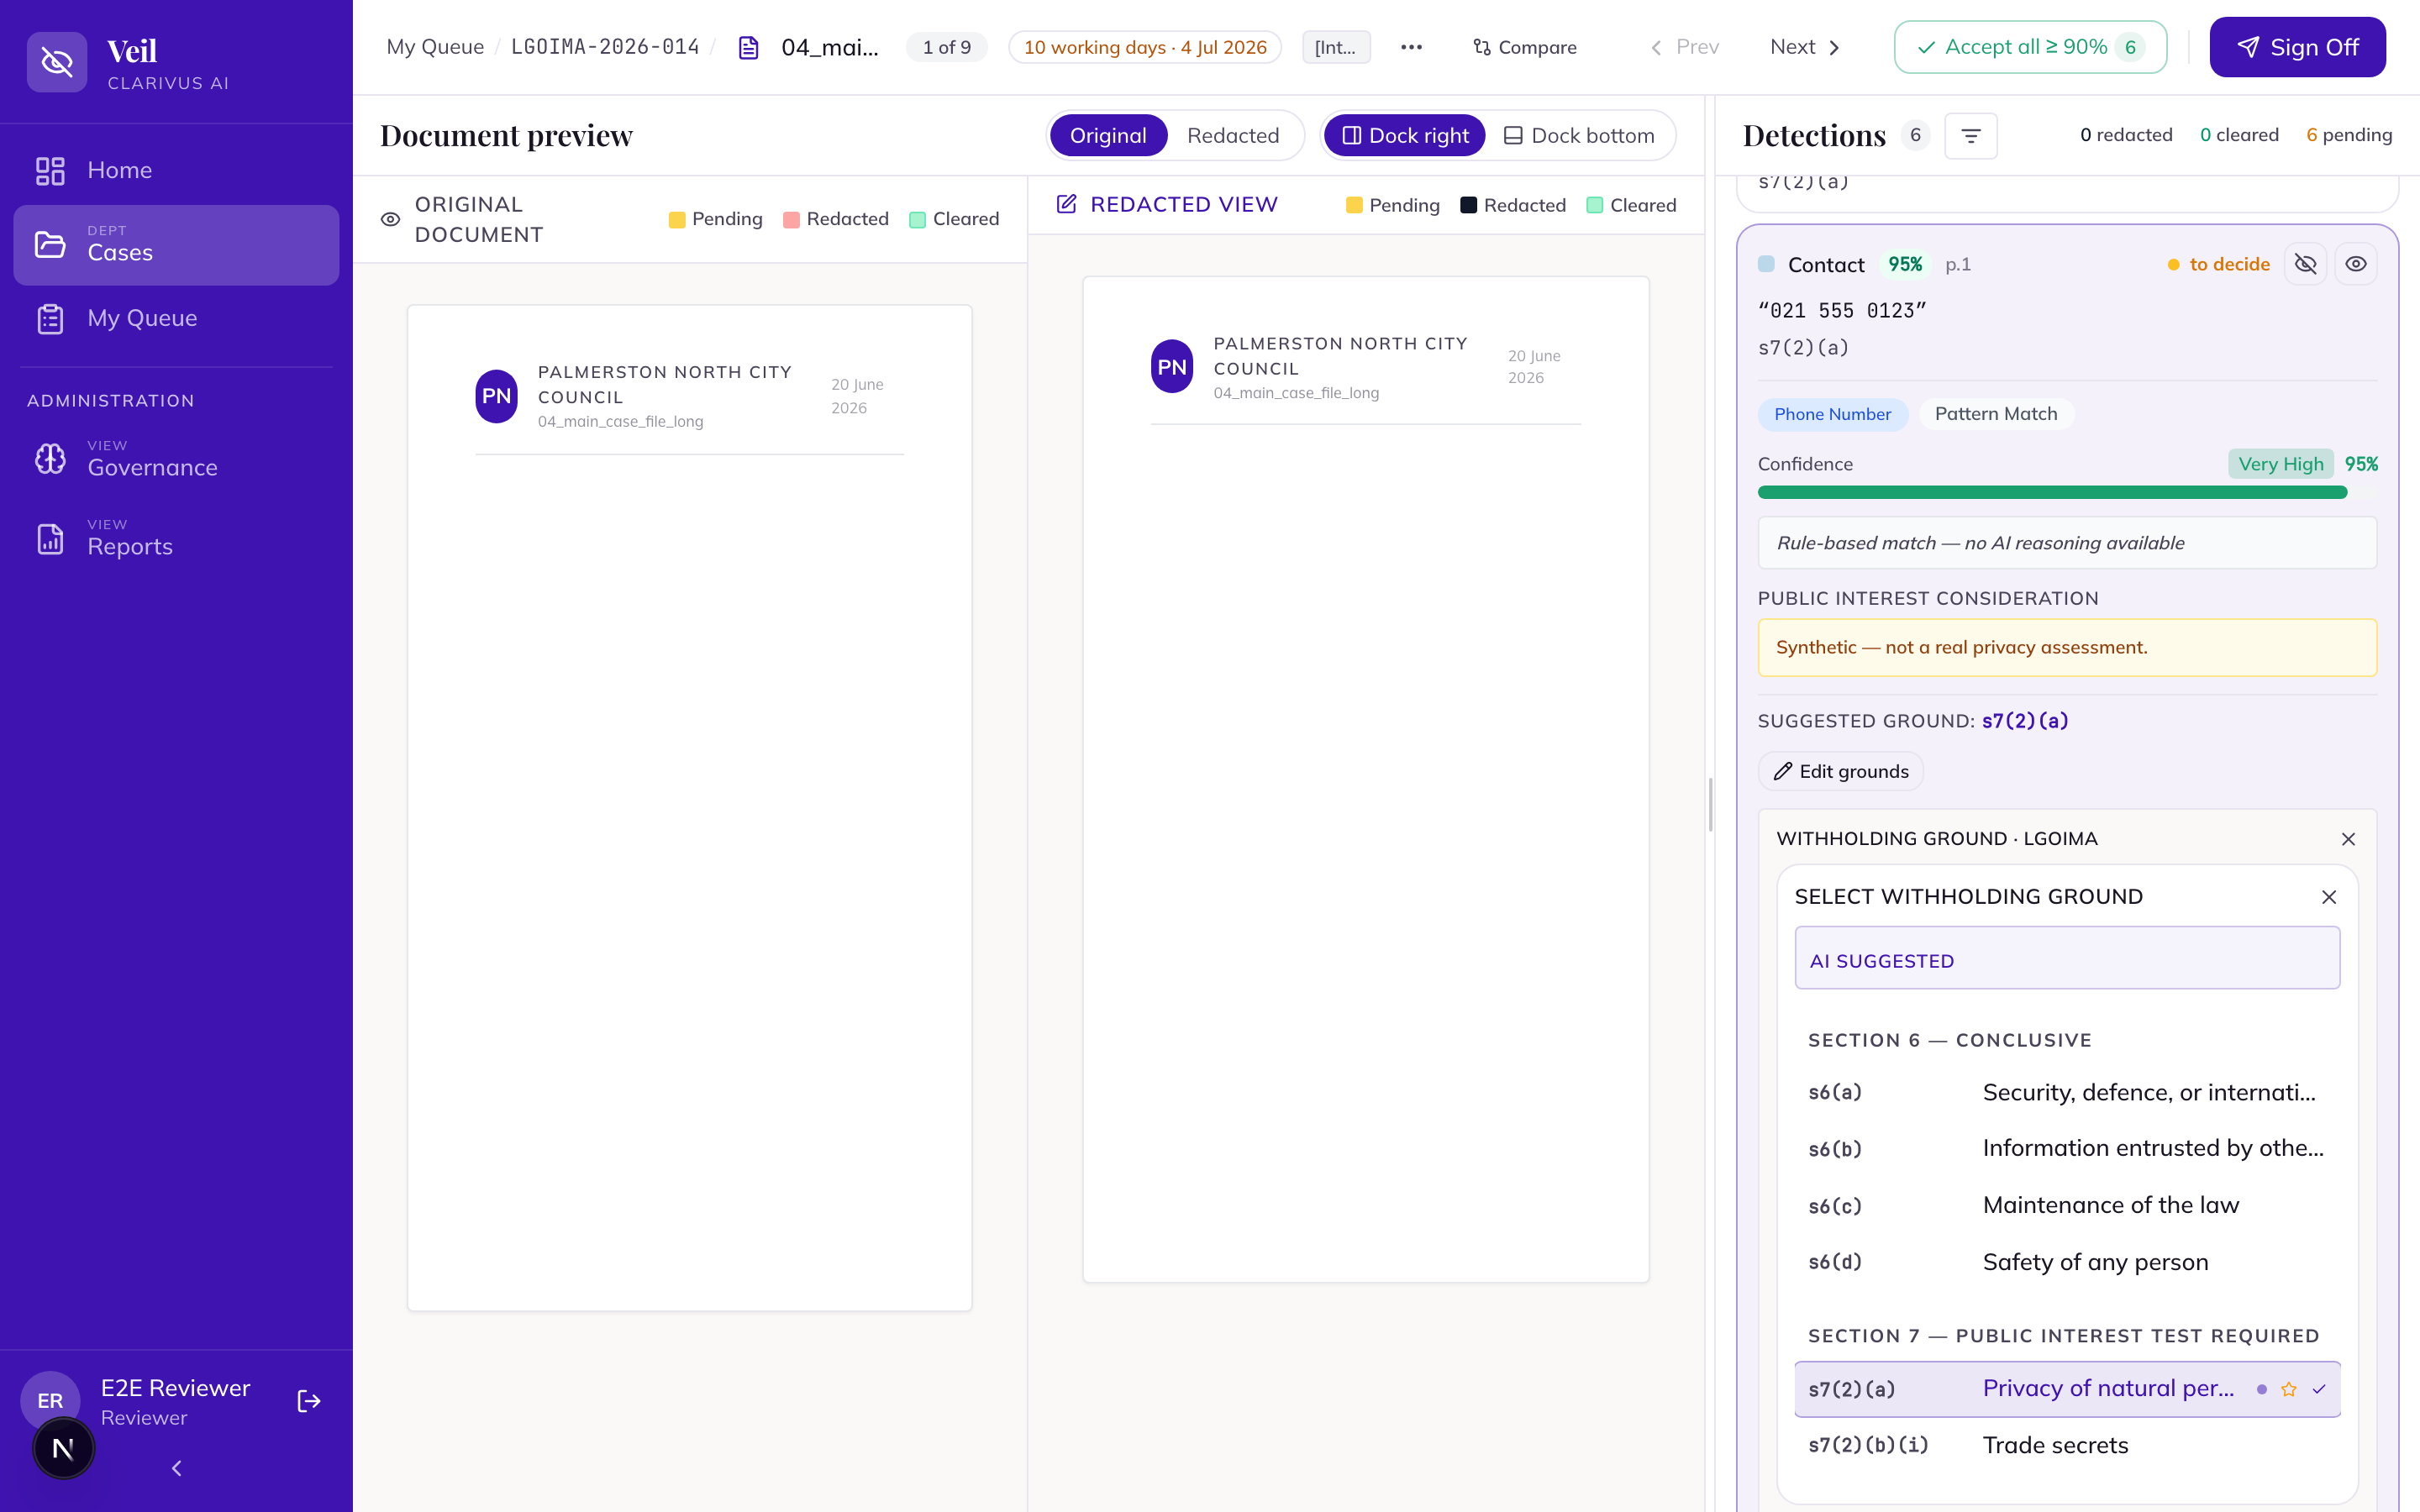
Task: Click Accept all ≥ 90% button
Action: [x=2030, y=47]
